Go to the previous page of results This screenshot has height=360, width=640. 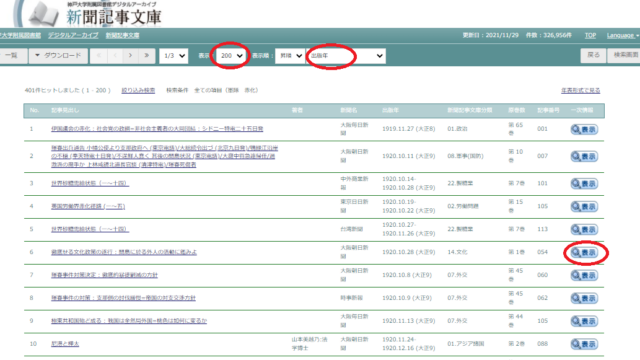point(115,56)
